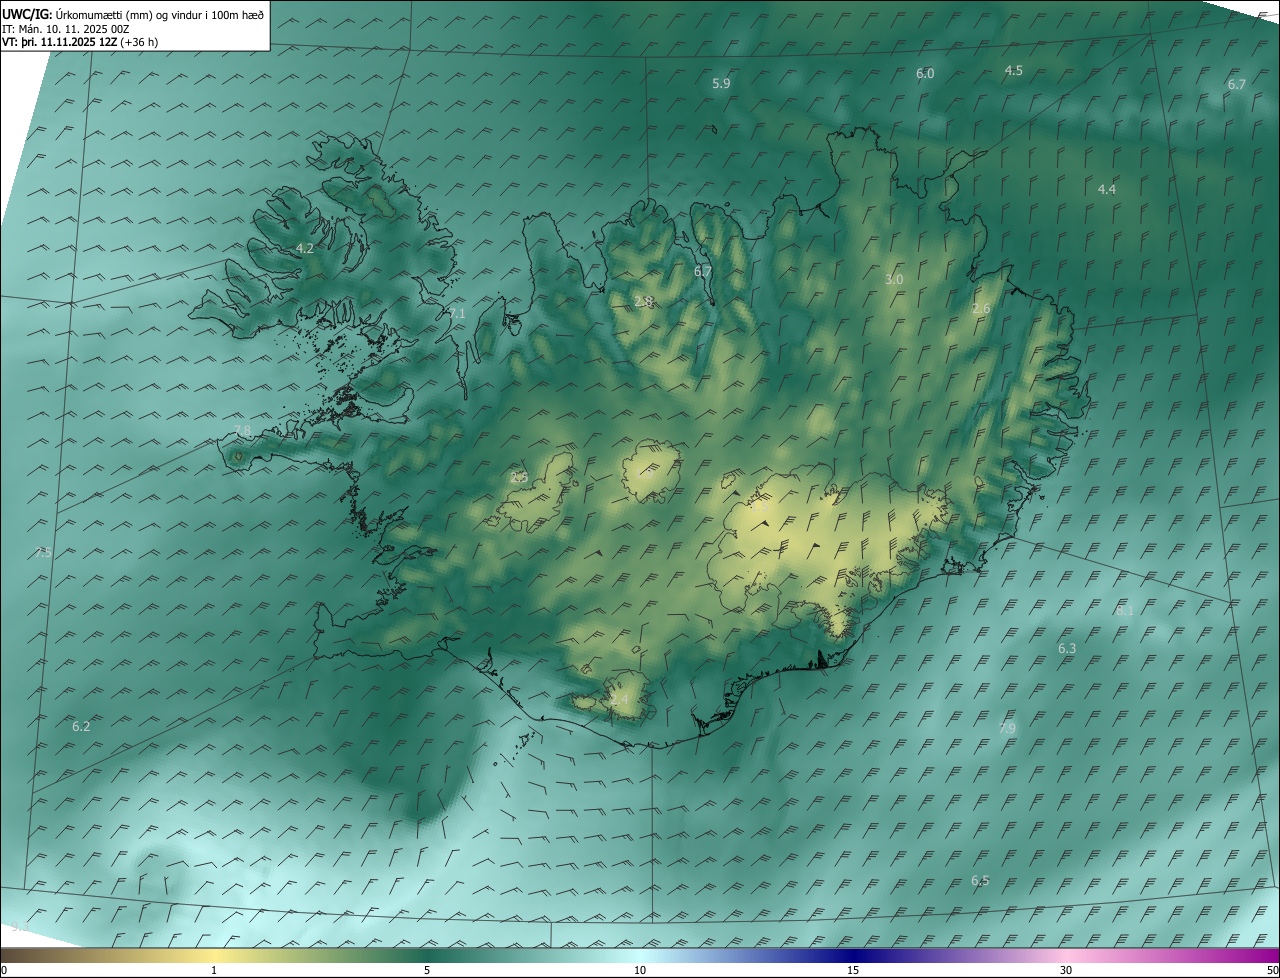Click the brown start of the color scale
This screenshot has height=978, width=1280.
click(20, 956)
